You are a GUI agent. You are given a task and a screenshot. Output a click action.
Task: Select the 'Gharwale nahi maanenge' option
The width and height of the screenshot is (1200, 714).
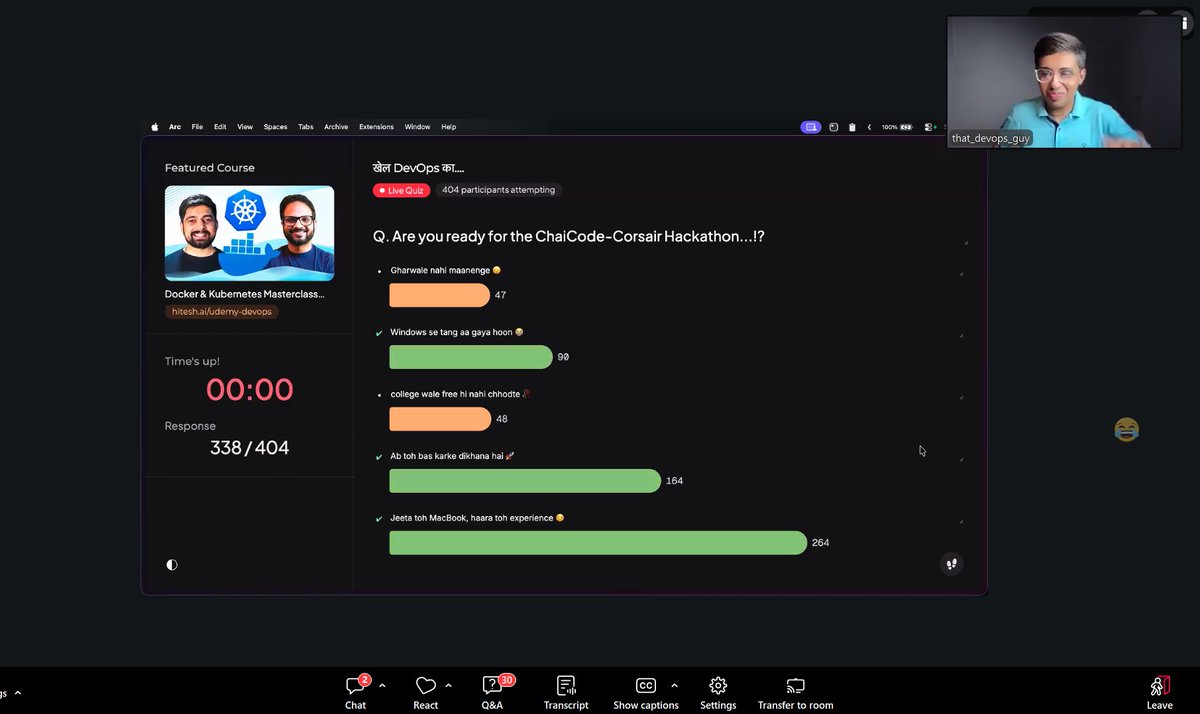445,270
